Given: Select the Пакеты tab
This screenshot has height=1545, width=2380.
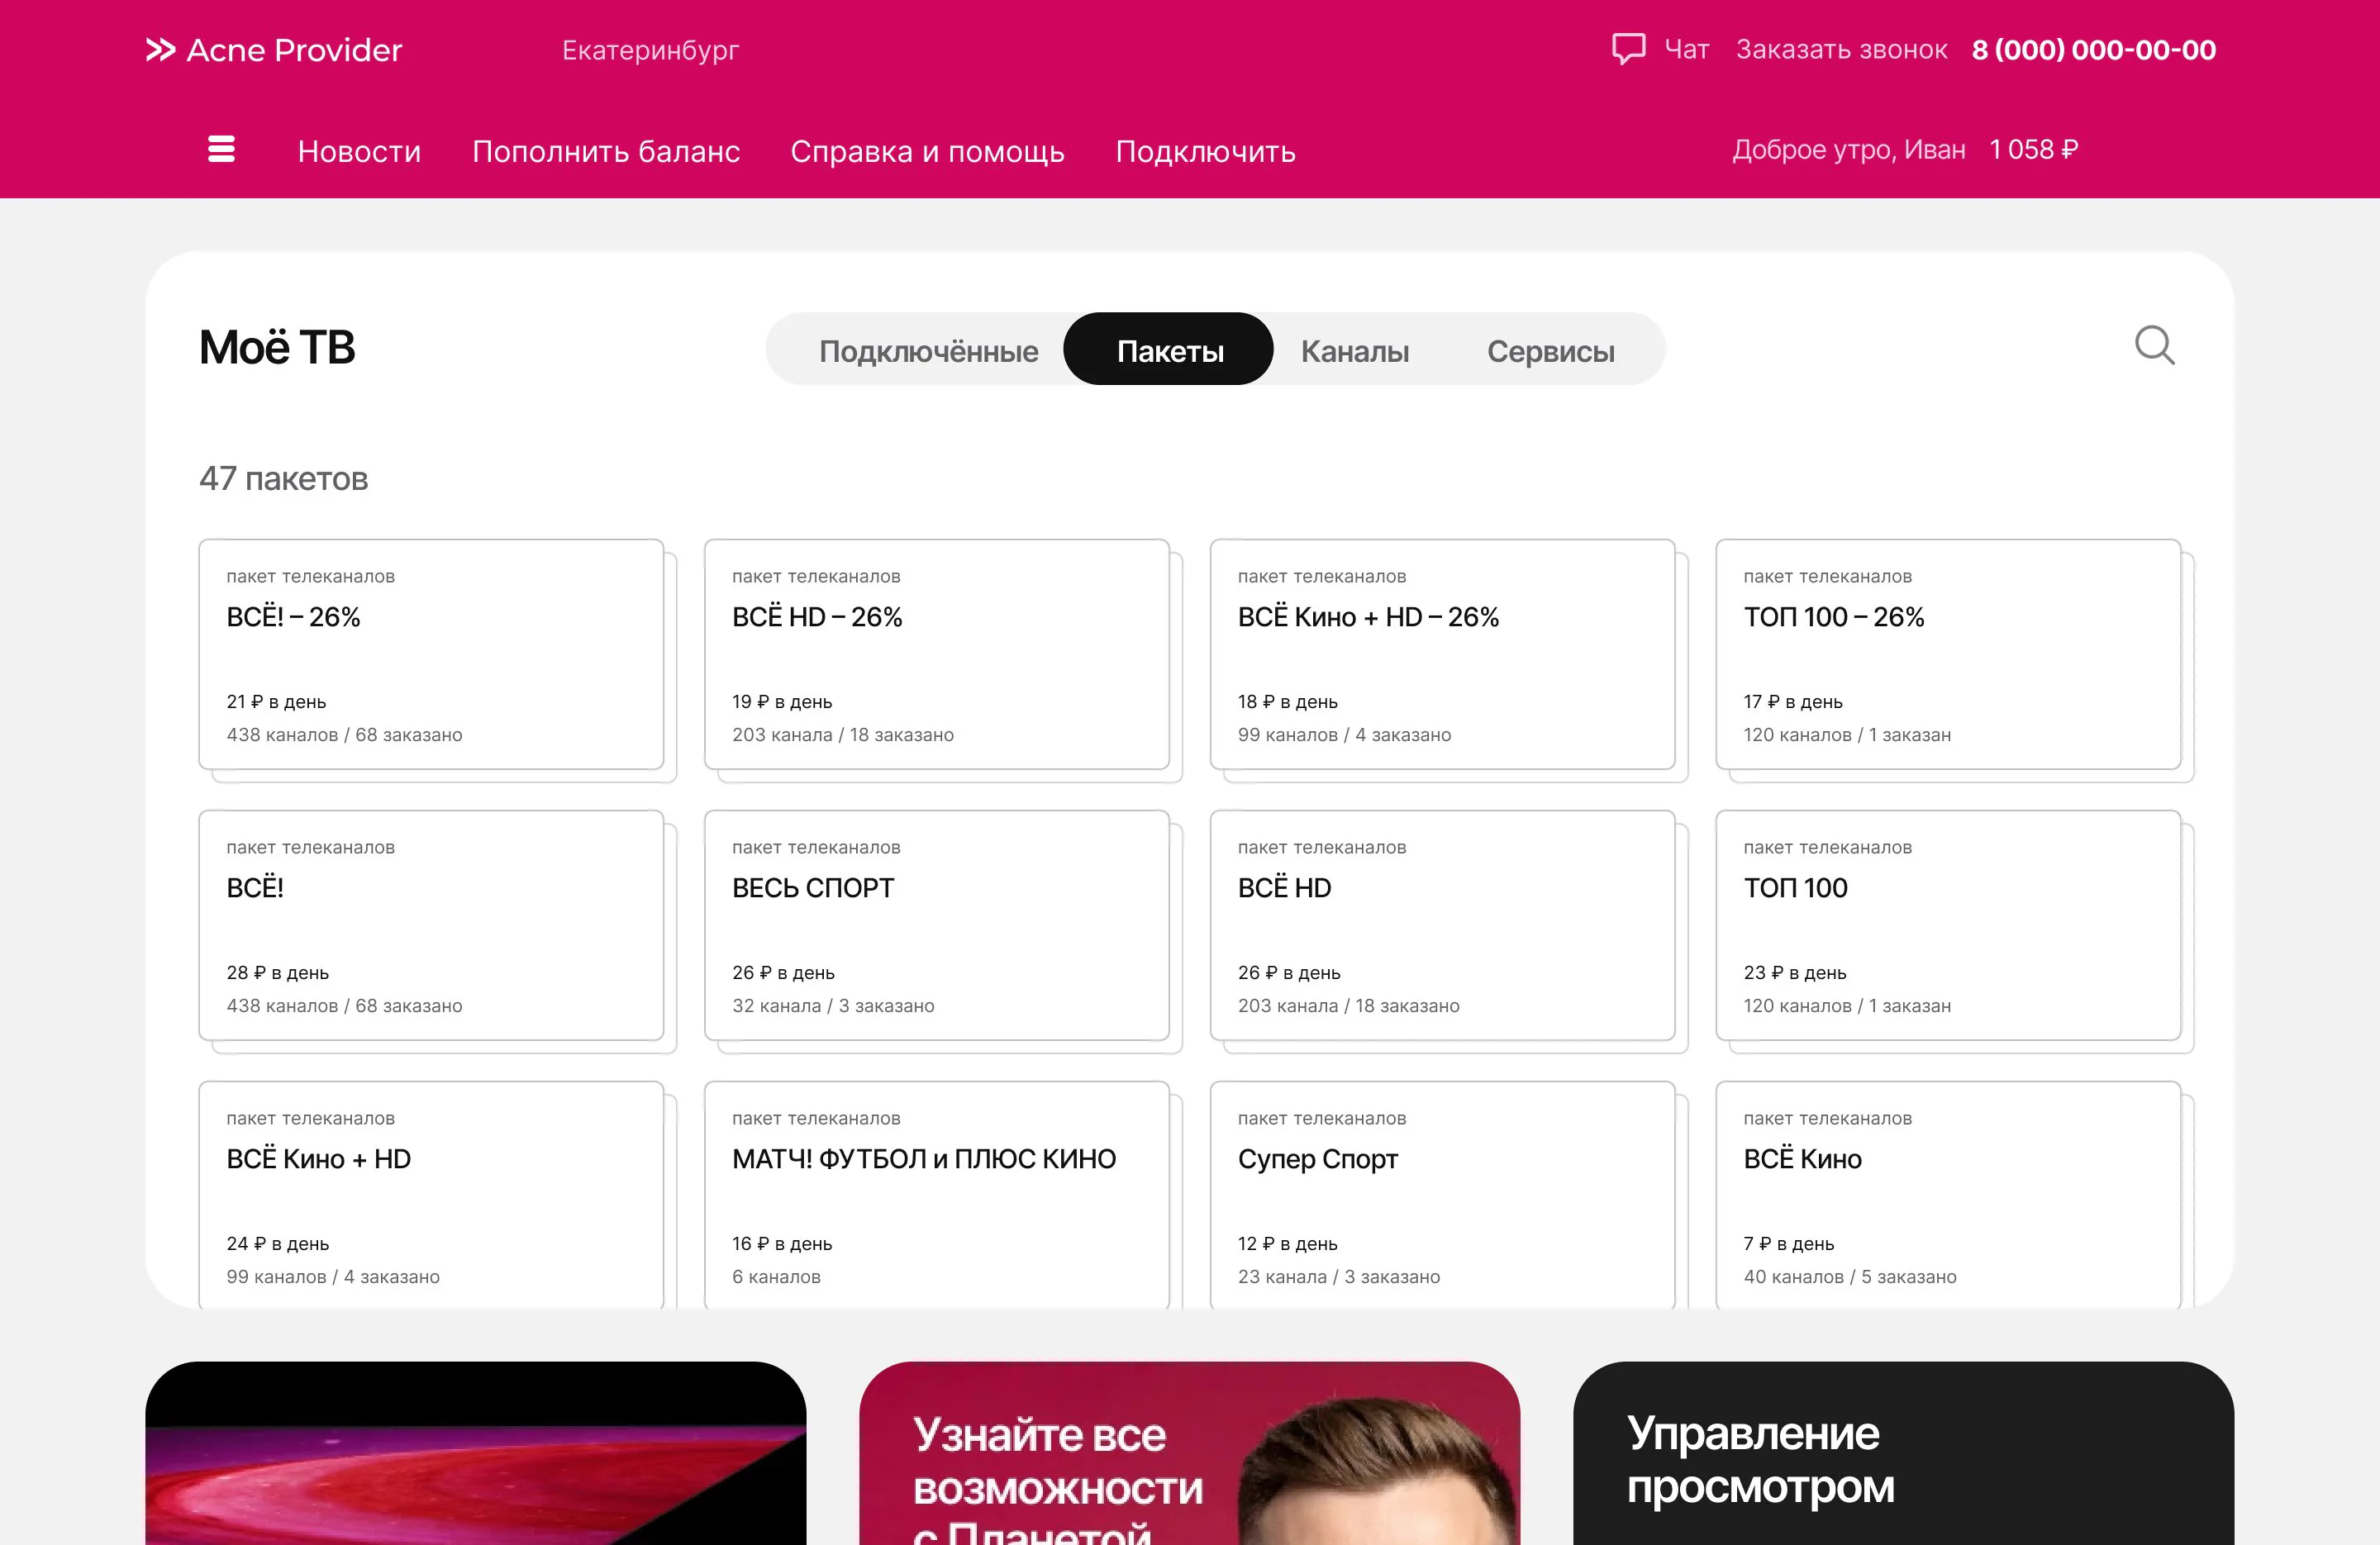Looking at the screenshot, I should pos(1169,349).
